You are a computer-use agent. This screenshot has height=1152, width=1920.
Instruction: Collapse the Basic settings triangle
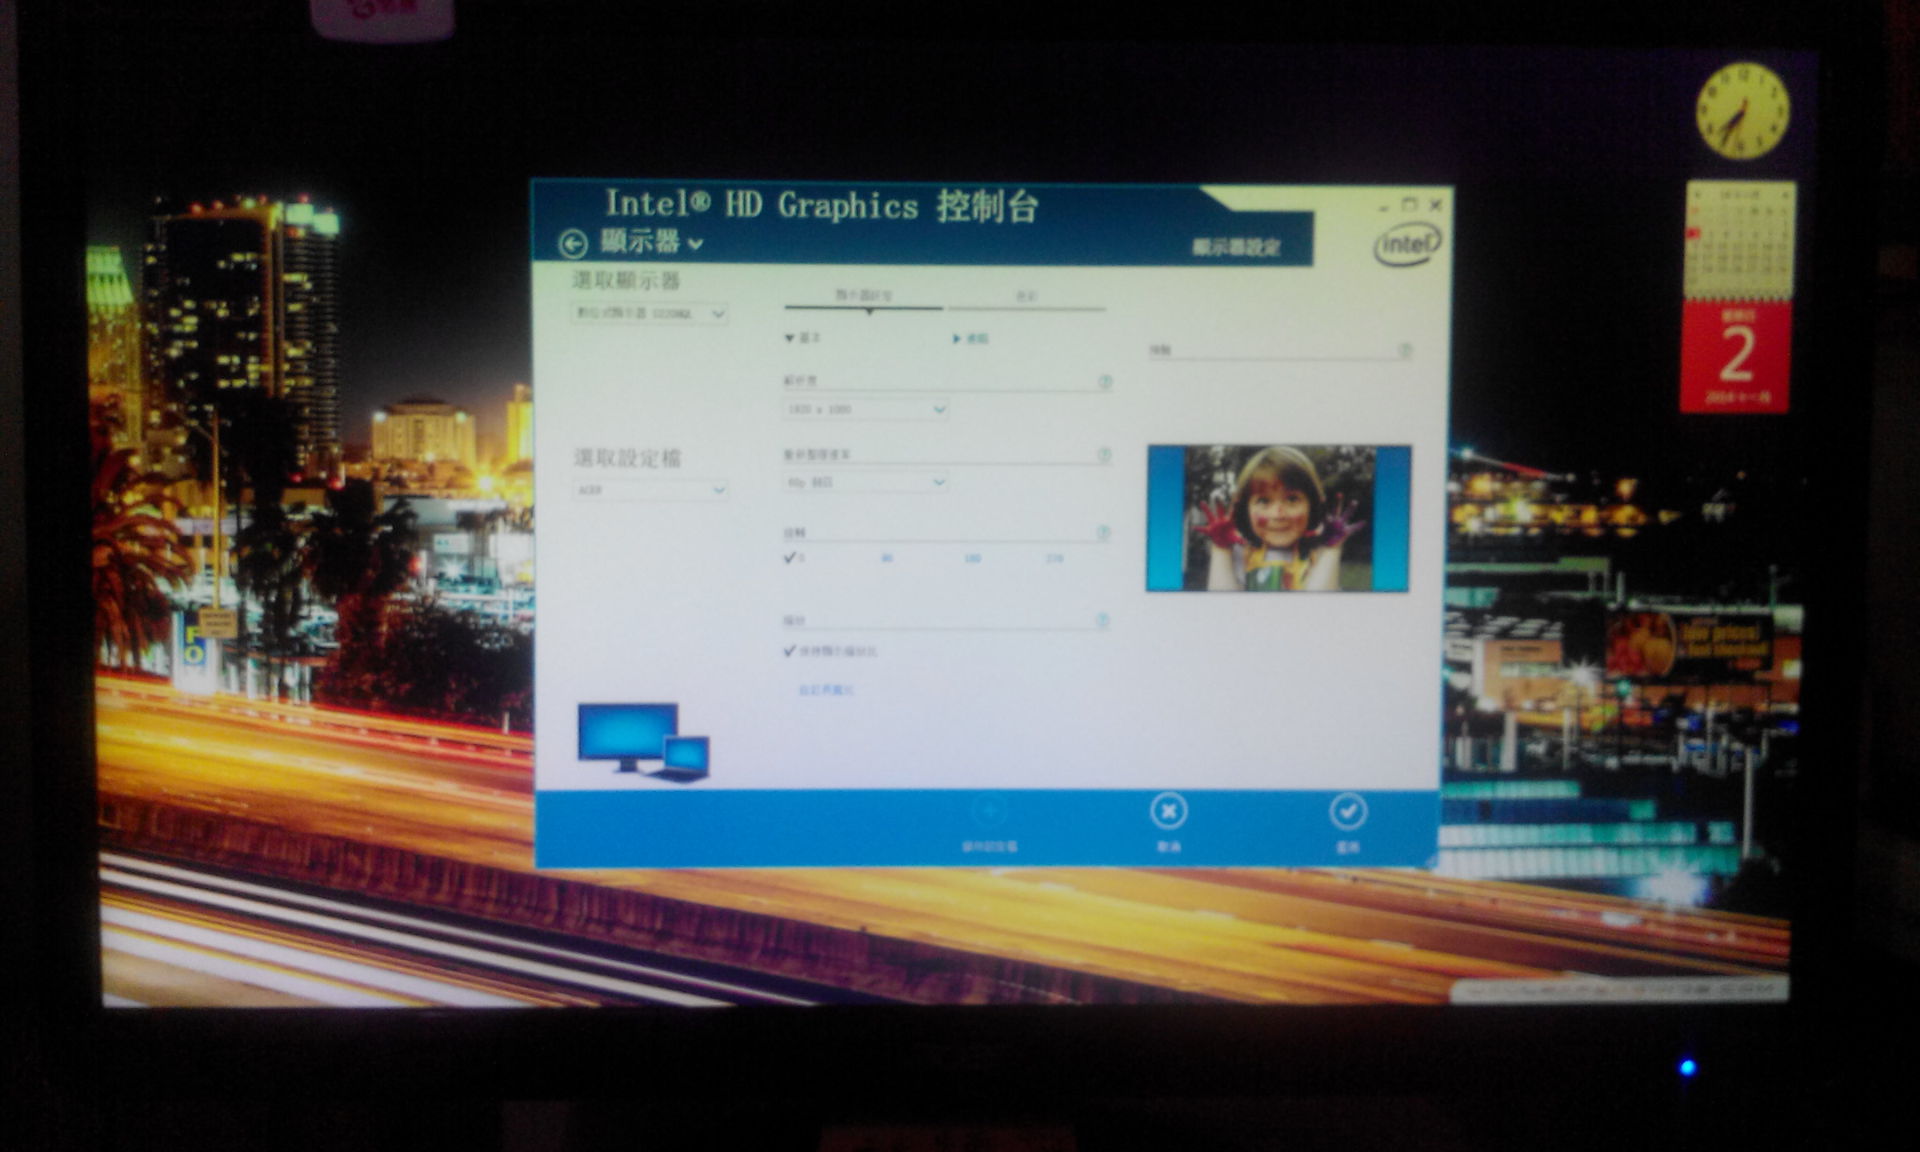click(790, 338)
